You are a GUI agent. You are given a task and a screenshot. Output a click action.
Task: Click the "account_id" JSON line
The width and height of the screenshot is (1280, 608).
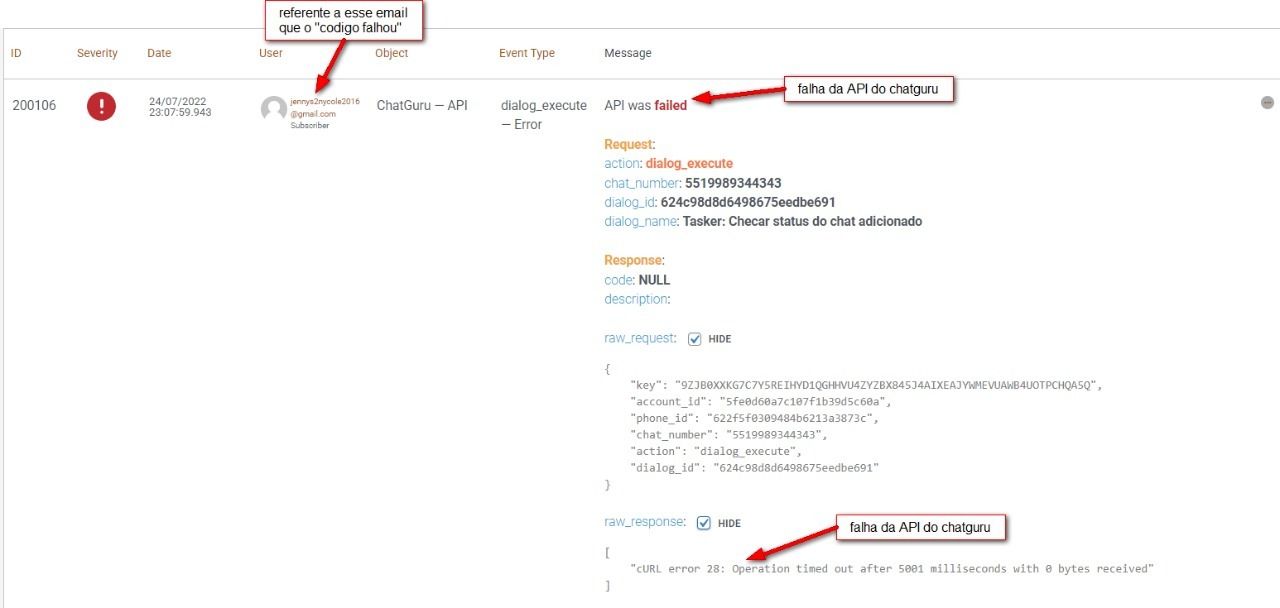(x=760, y=402)
